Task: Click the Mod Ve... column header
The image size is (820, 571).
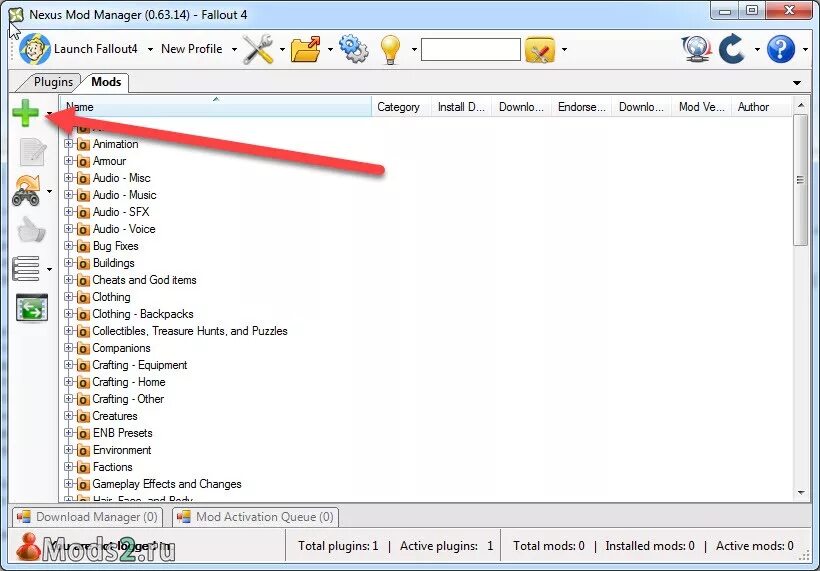Action: pyautogui.click(x=701, y=107)
